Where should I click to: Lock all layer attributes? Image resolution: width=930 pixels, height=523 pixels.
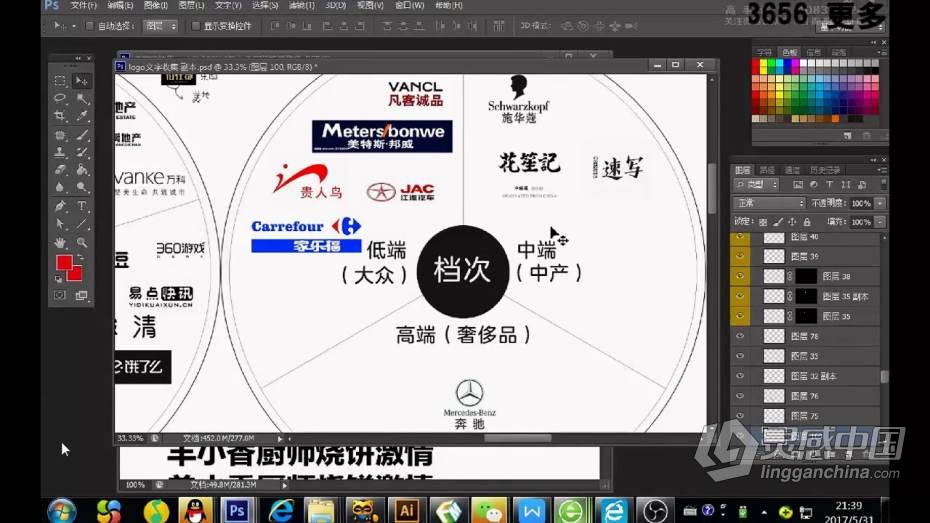point(807,222)
